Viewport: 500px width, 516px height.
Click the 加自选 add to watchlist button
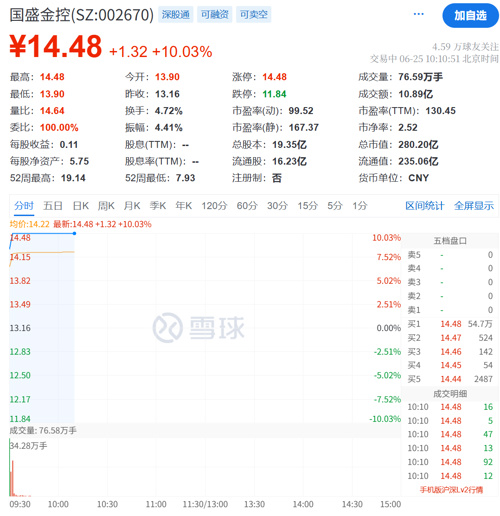pos(470,15)
